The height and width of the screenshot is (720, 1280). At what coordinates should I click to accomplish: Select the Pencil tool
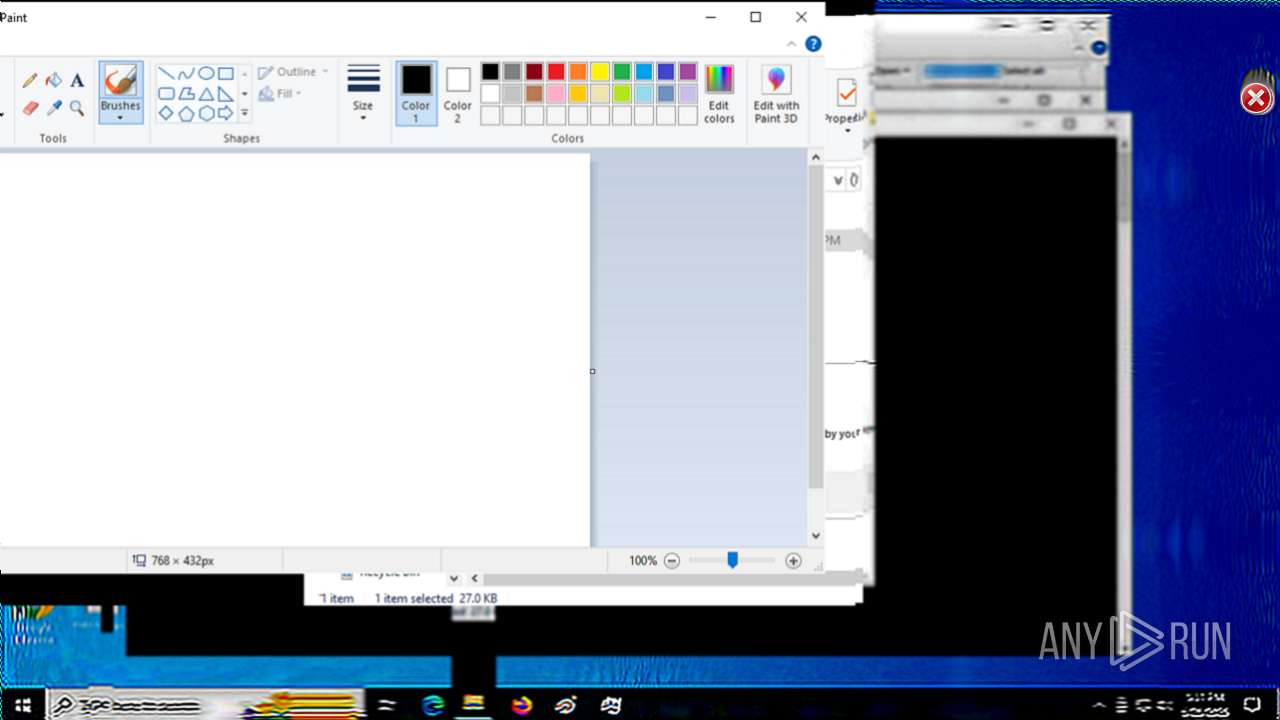[30, 80]
